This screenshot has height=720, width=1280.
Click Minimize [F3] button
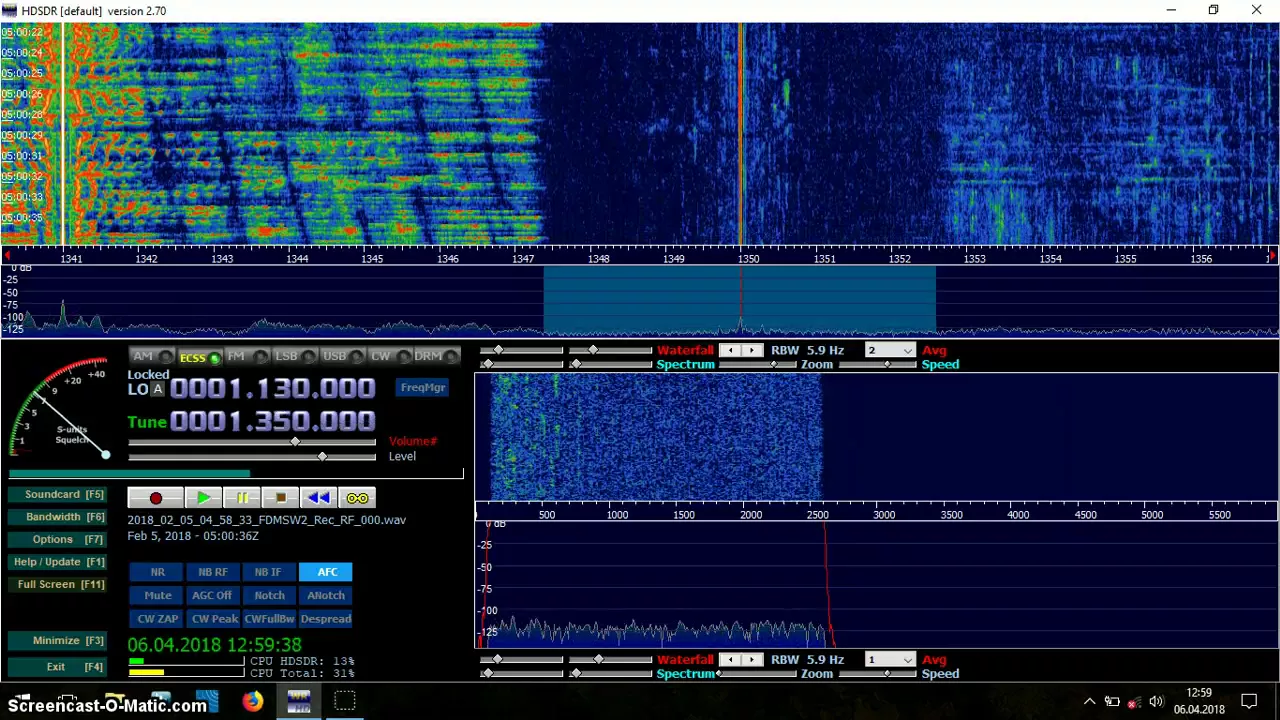pos(57,640)
